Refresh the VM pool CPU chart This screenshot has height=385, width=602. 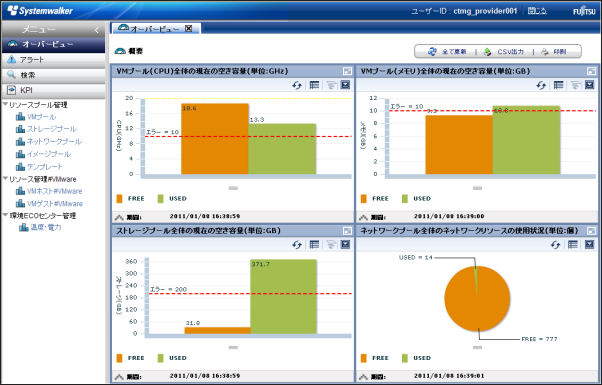[x=297, y=85]
